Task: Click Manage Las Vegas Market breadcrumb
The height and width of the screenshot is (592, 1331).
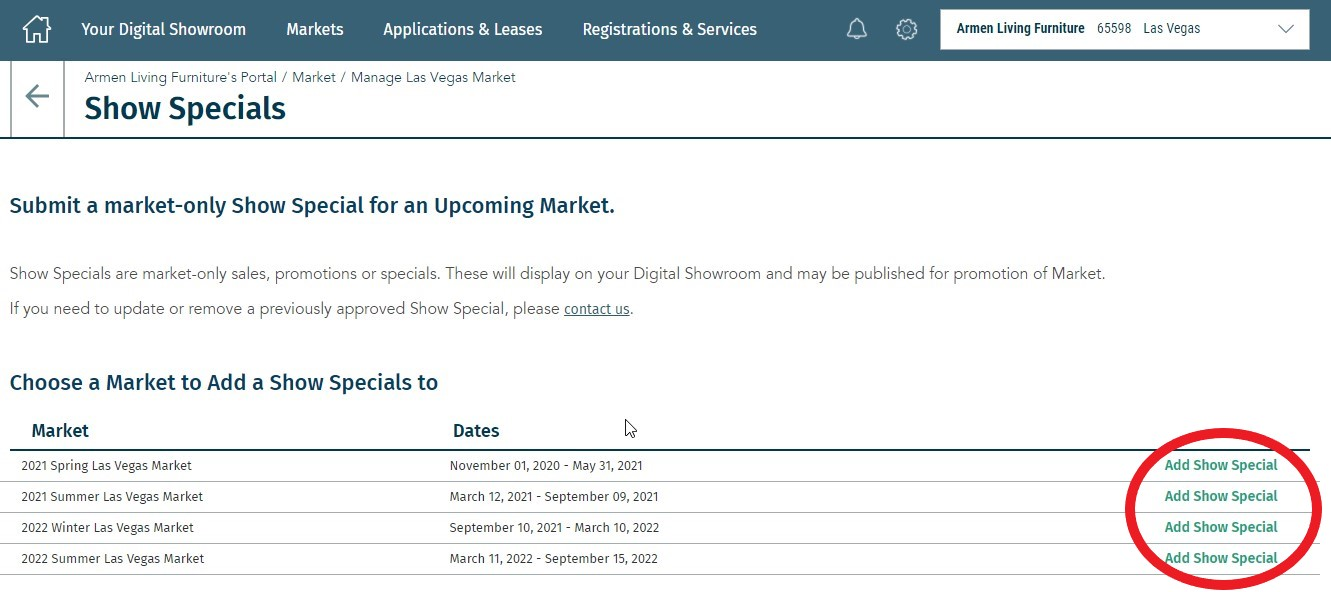Action: (433, 77)
